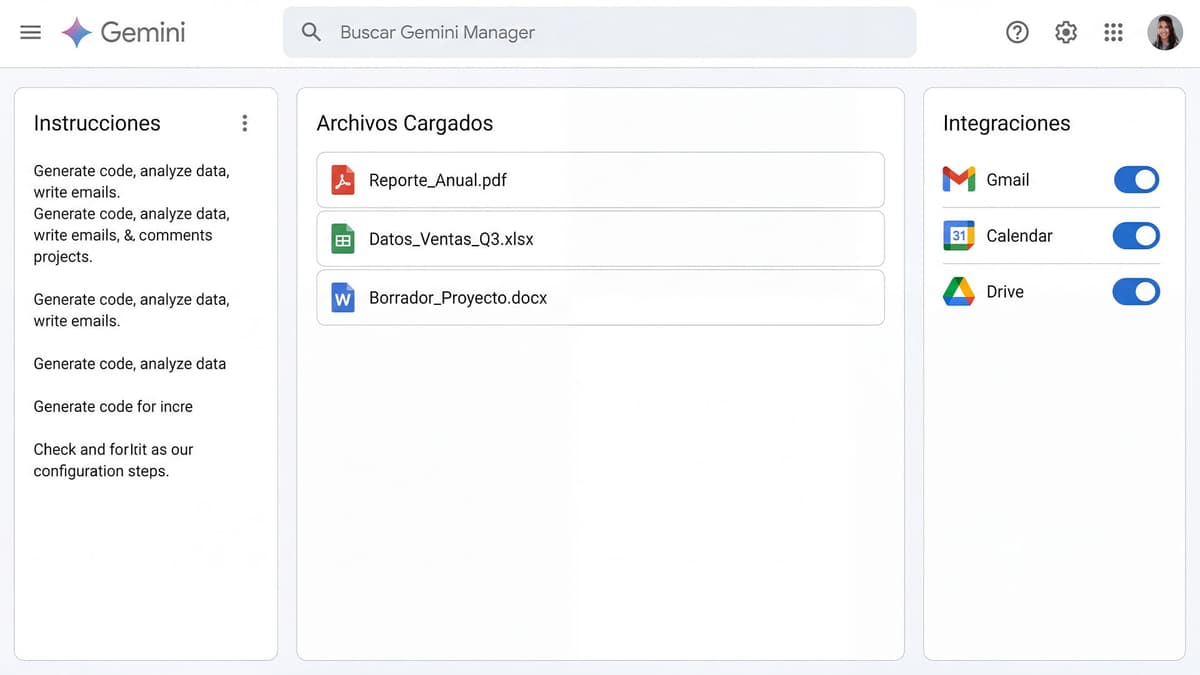Open the hamburger navigation menu
Screen dimensions: 1200x675
click(30, 31)
